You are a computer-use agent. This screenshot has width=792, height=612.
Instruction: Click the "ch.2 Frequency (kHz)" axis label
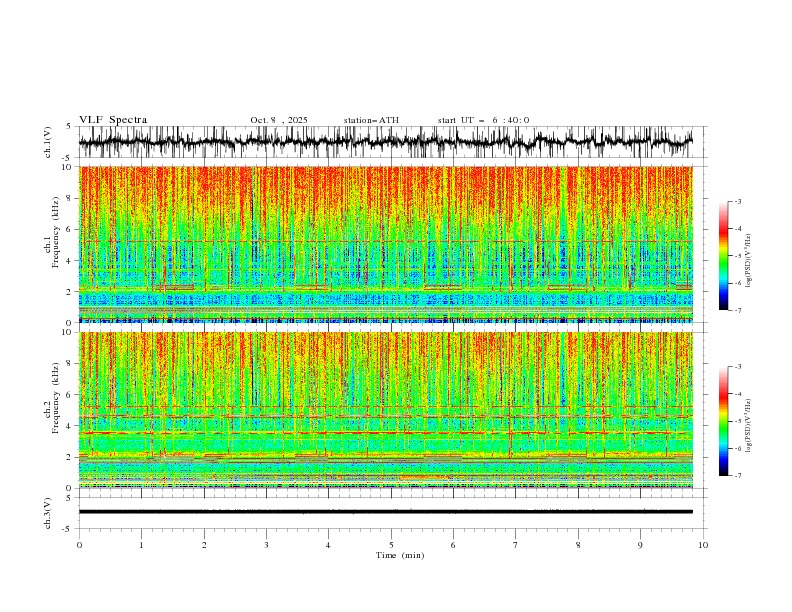[52, 398]
